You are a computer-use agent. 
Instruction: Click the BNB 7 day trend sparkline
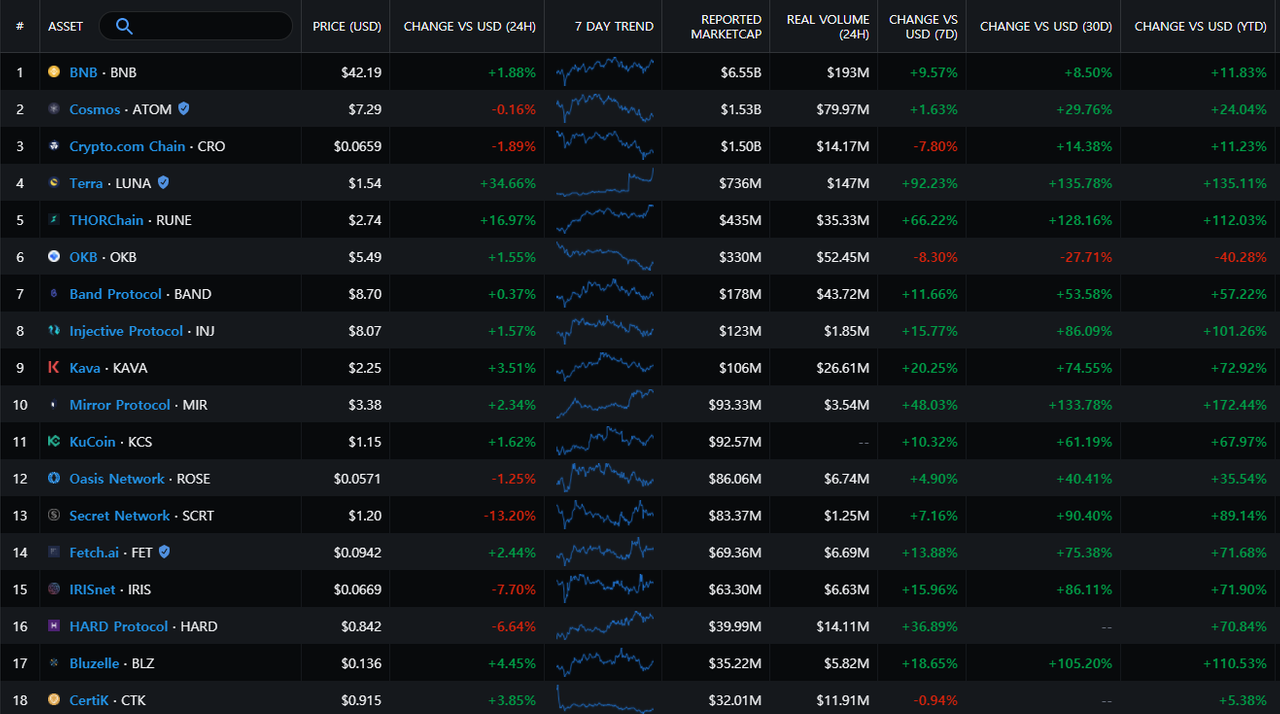tap(605, 72)
